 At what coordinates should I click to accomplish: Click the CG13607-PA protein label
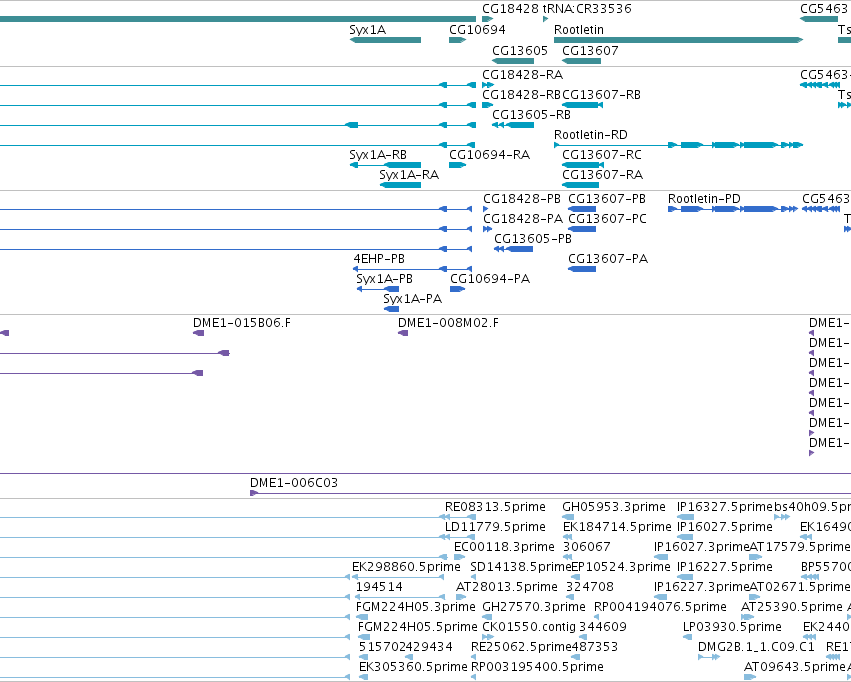click(x=608, y=259)
